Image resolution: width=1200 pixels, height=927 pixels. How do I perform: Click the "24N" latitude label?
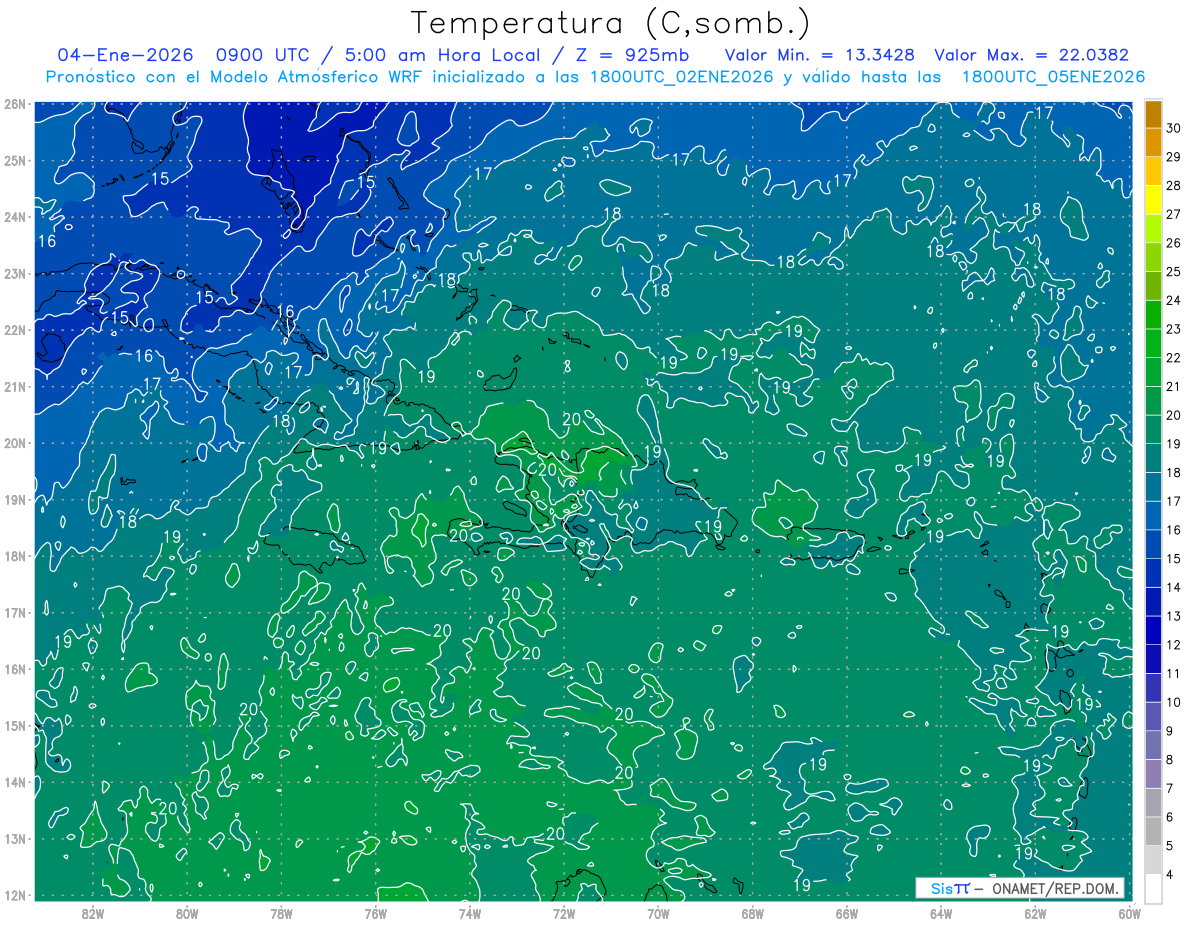click(14, 217)
